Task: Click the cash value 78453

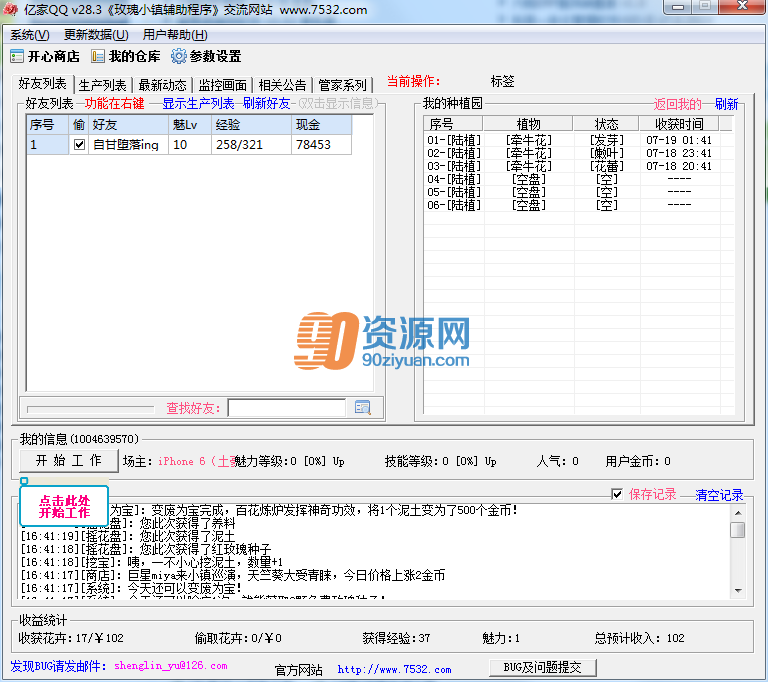Action: 313,145
